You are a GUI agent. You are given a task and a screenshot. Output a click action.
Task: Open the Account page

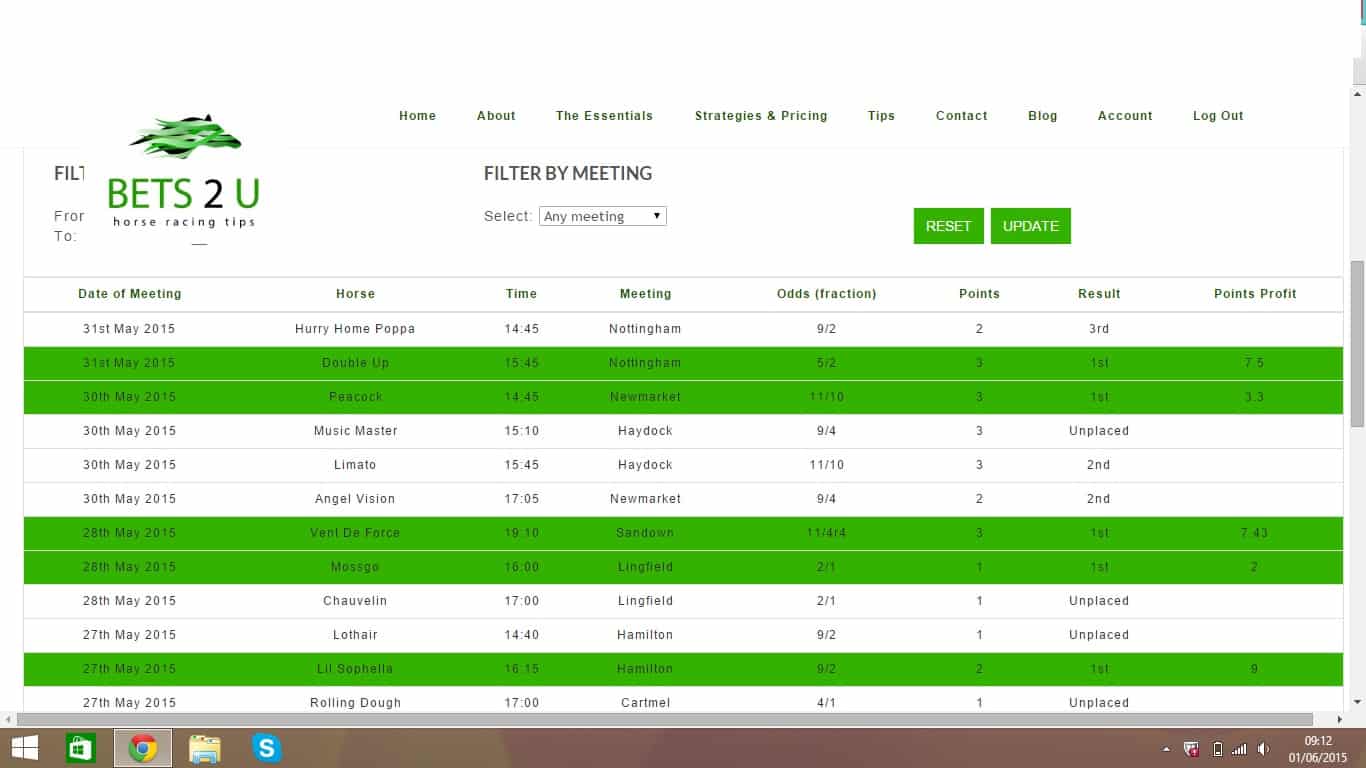coord(1125,116)
